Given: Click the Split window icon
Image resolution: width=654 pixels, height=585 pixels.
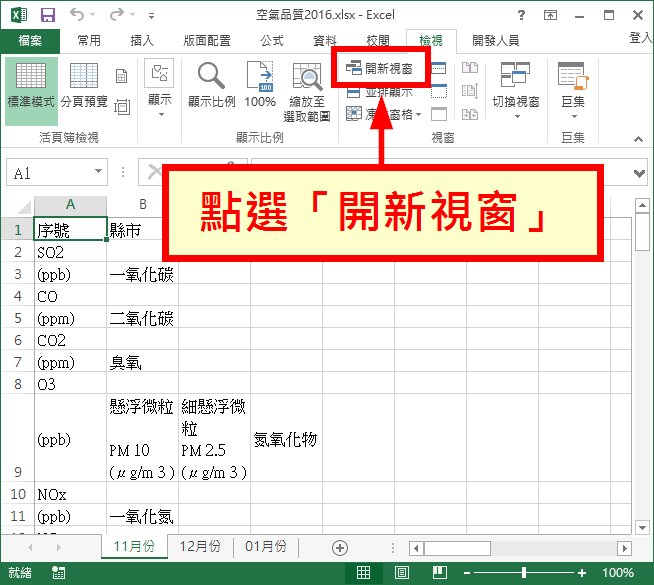Looking at the screenshot, I should (438, 68).
